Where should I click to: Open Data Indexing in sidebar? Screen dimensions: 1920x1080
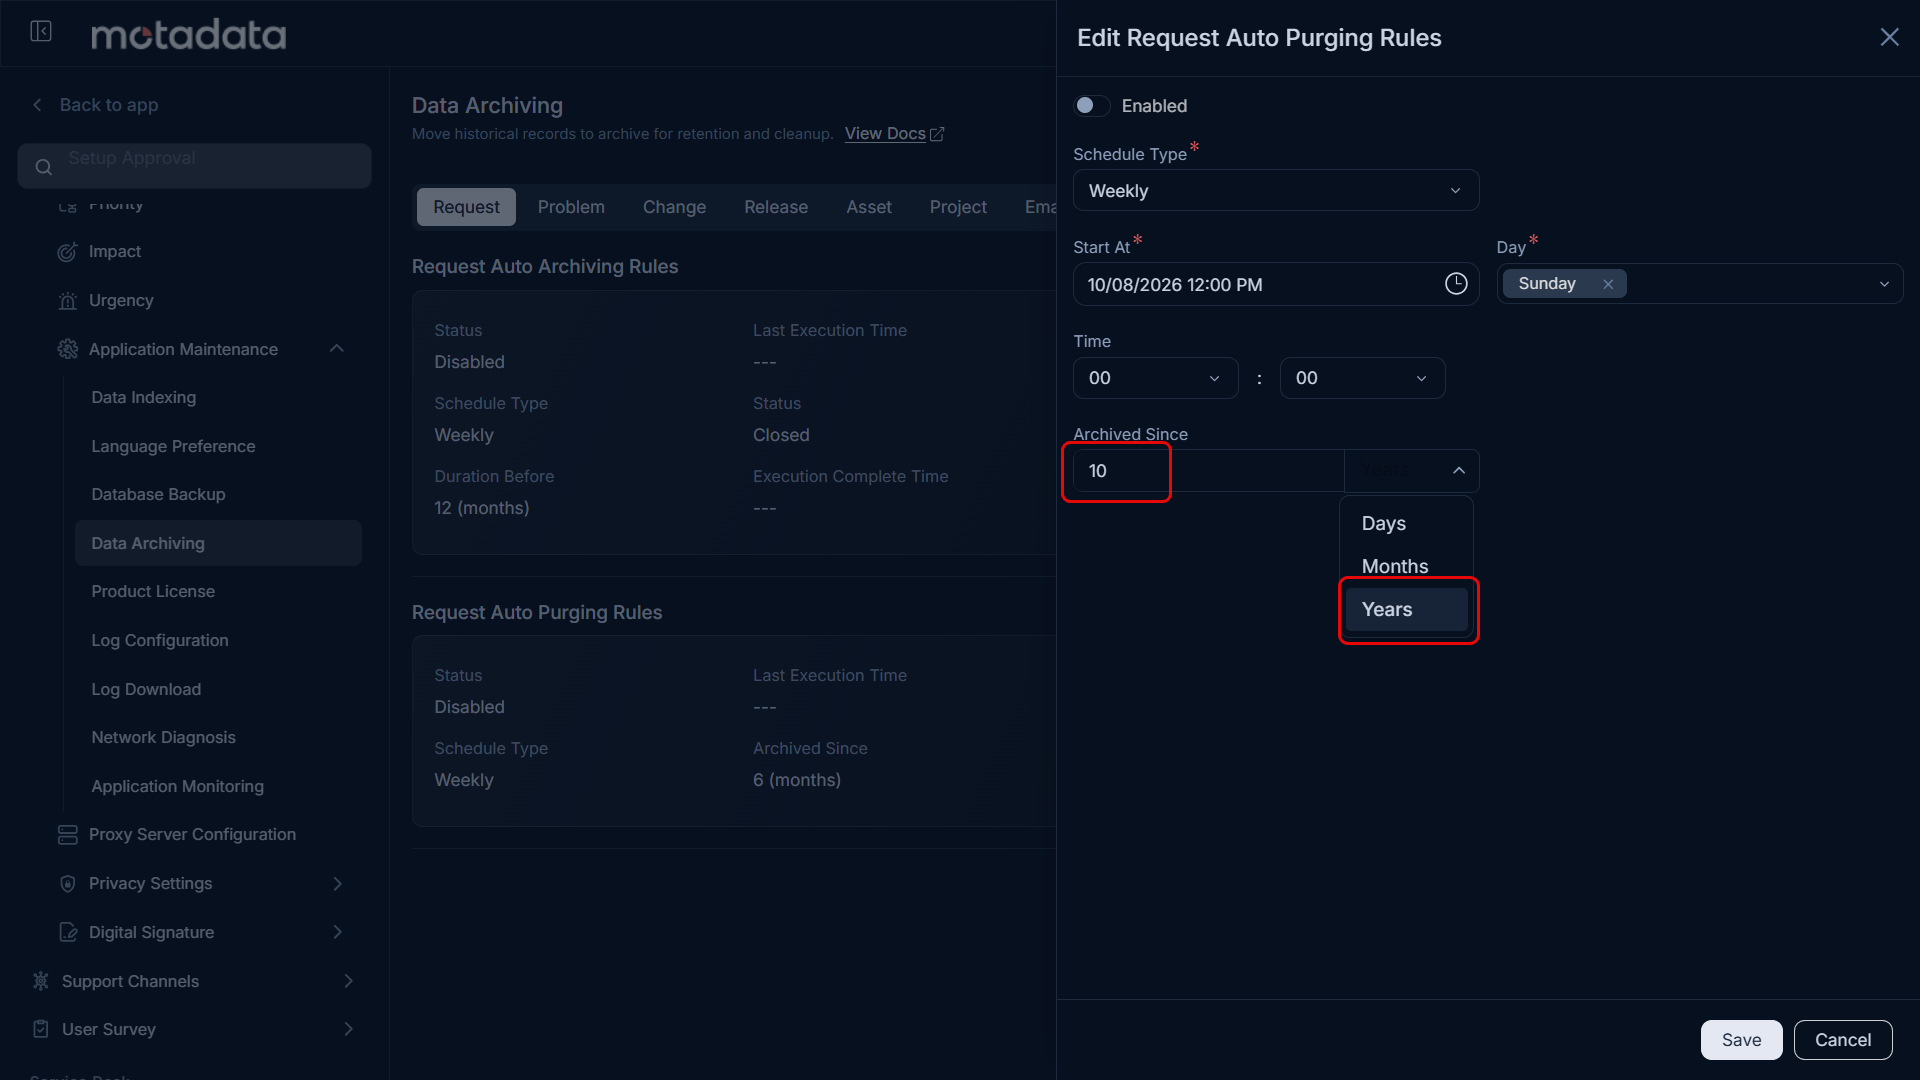click(x=143, y=398)
